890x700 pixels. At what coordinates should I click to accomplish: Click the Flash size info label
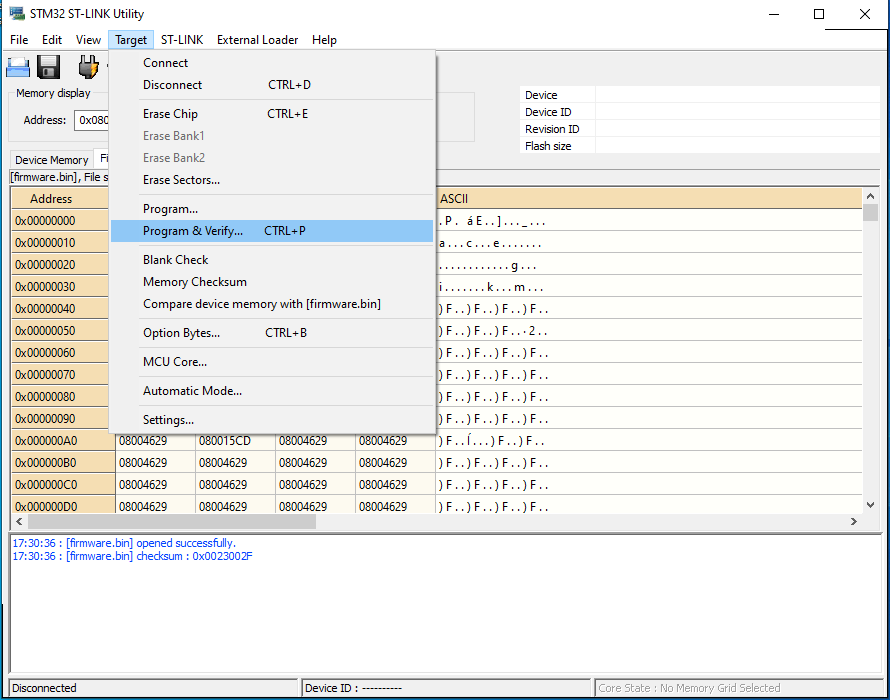point(548,146)
